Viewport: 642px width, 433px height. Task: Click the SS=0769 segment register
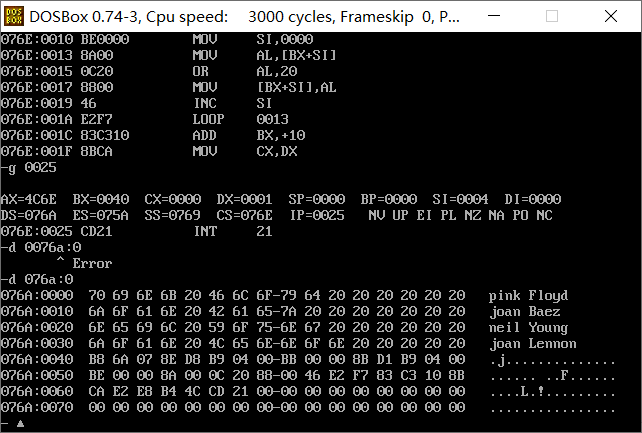tap(173, 215)
